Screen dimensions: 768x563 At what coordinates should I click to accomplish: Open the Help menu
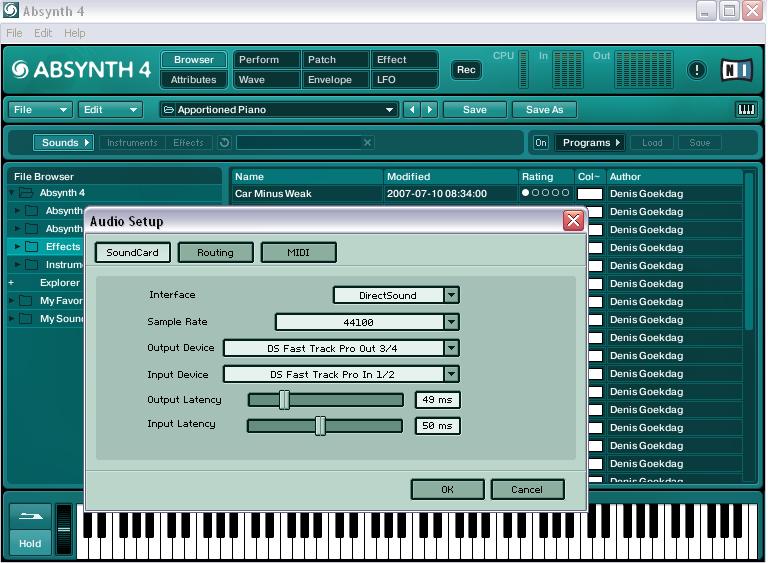(x=74, y=33)
